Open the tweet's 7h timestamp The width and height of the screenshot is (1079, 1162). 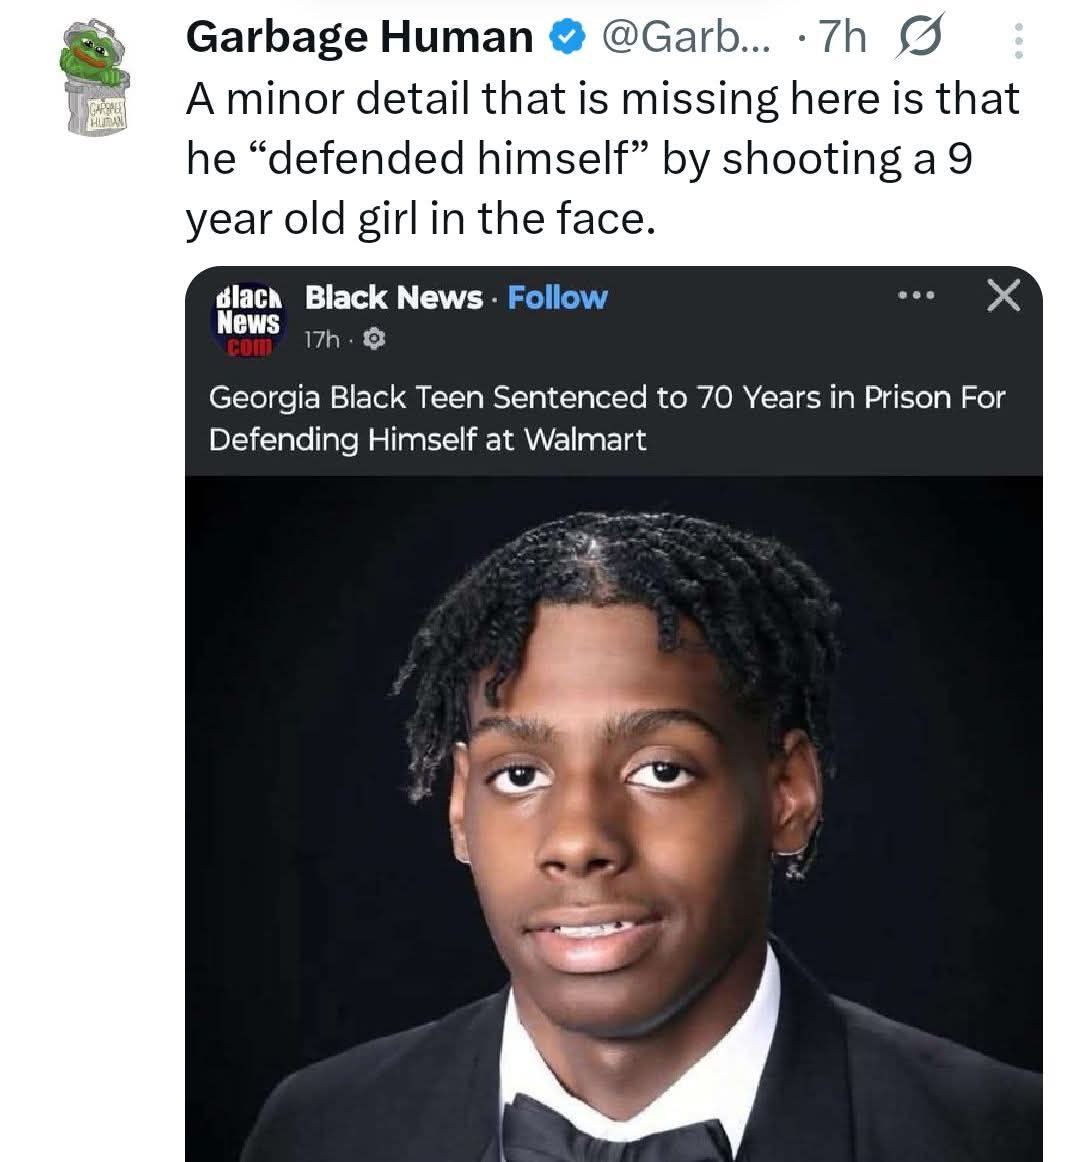[x=840, y=38]
